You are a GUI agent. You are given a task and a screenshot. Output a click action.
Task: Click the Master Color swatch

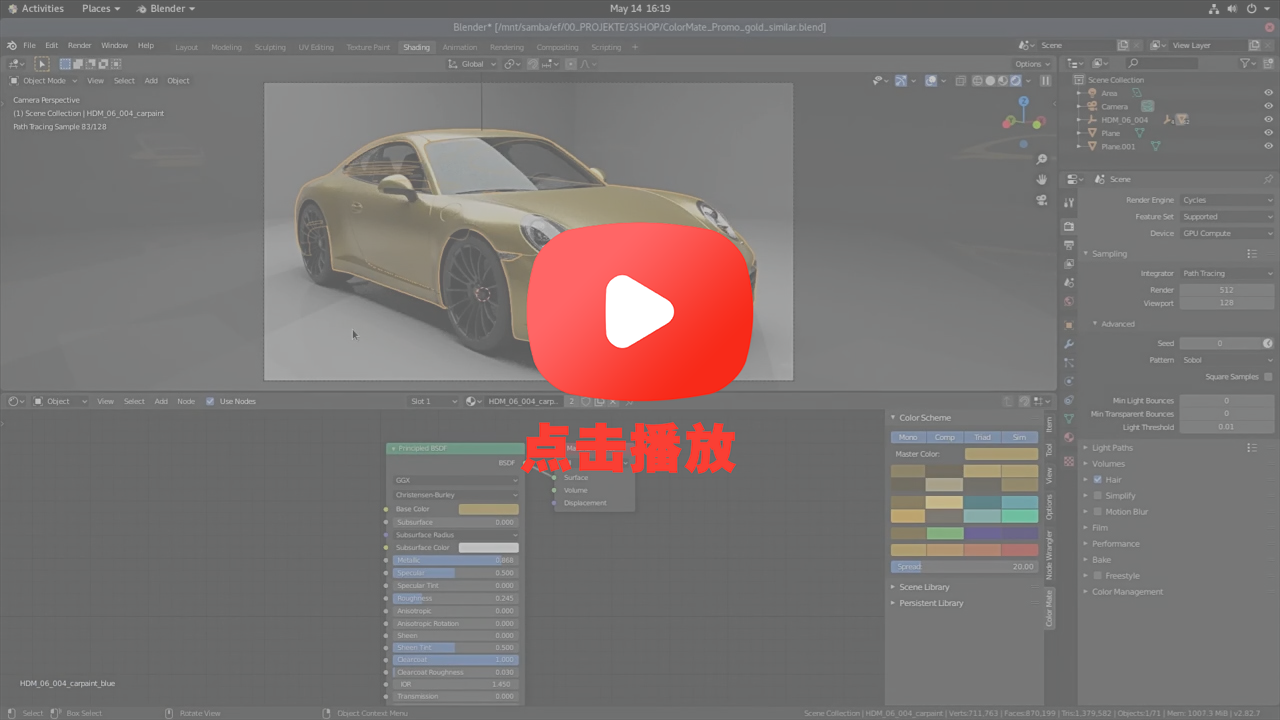point(1001,454)
